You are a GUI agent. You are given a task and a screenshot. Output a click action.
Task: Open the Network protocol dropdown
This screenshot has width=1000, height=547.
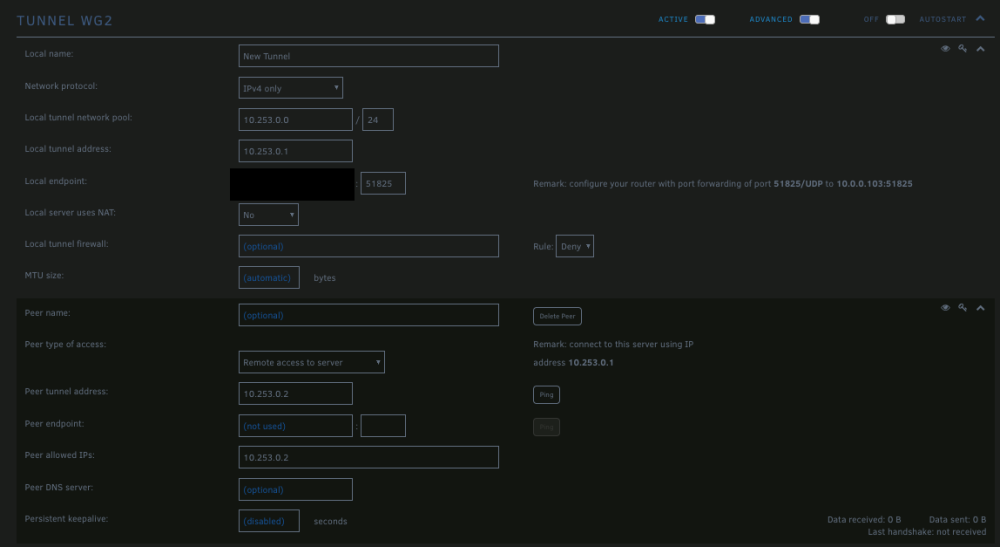coord(291,88)
